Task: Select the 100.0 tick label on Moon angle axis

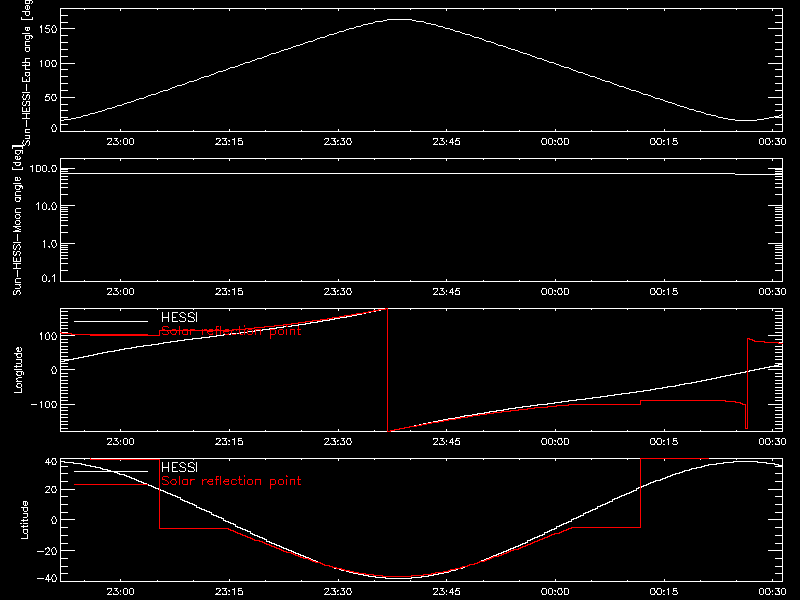Action: coord(43,168)
